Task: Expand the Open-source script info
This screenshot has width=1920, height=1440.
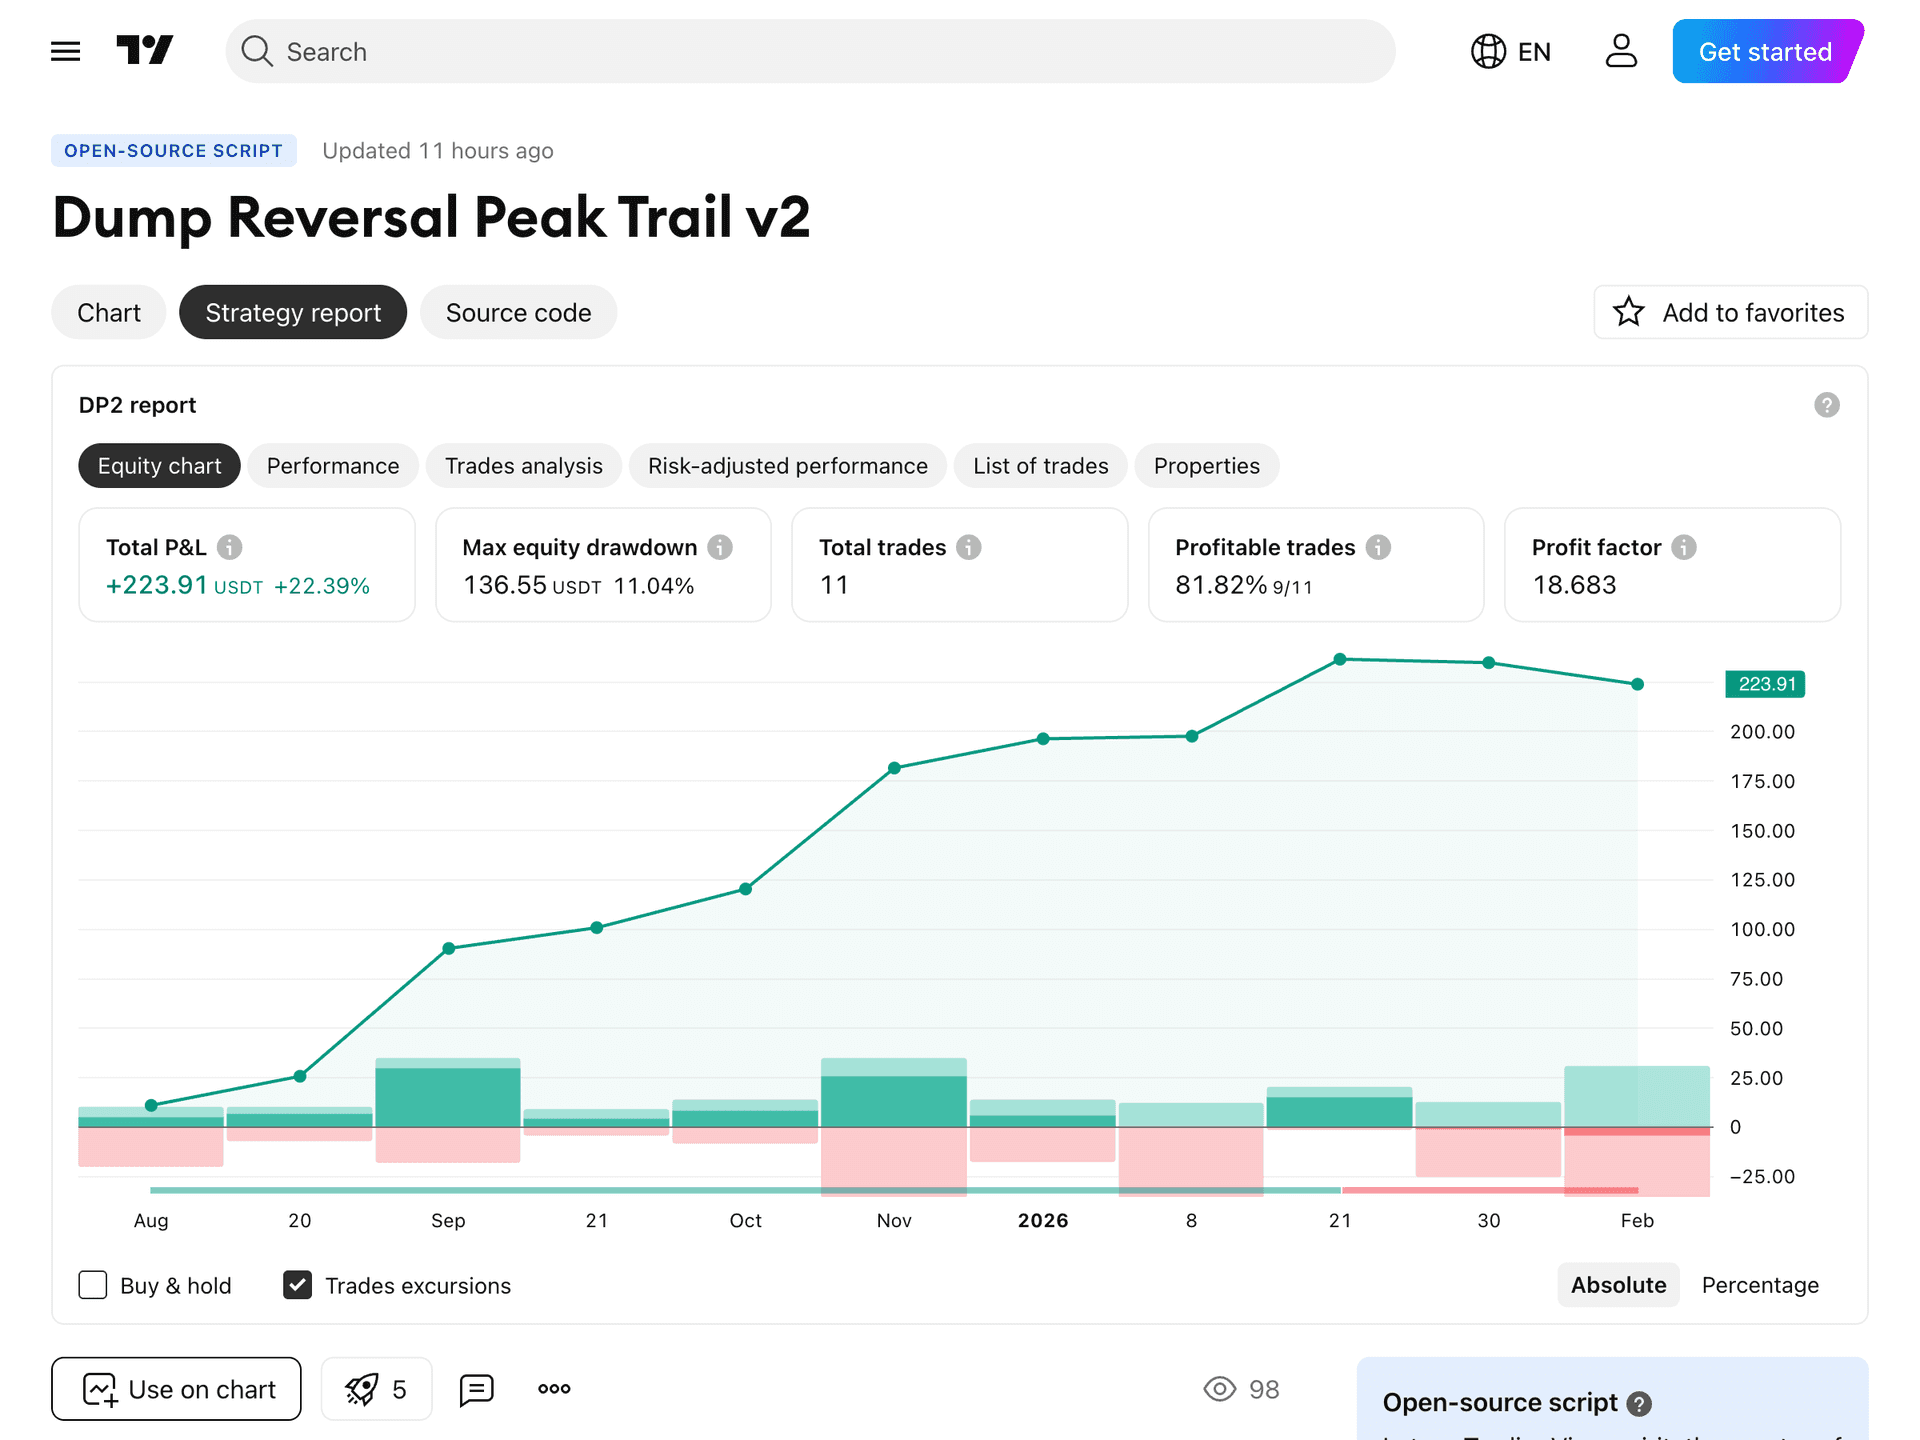Action: [1638, 1403]
